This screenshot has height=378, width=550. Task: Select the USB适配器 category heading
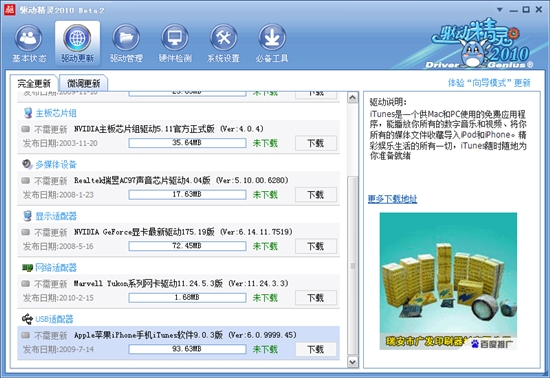pos(54,319)
